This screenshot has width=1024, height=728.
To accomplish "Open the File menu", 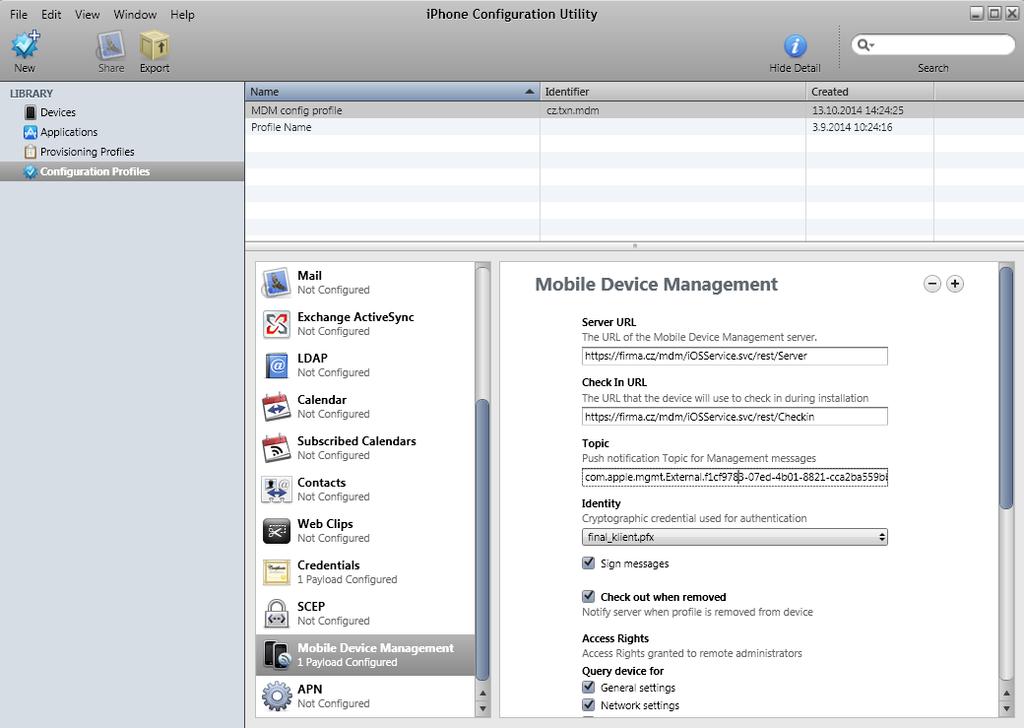I will tap(18, 14).
